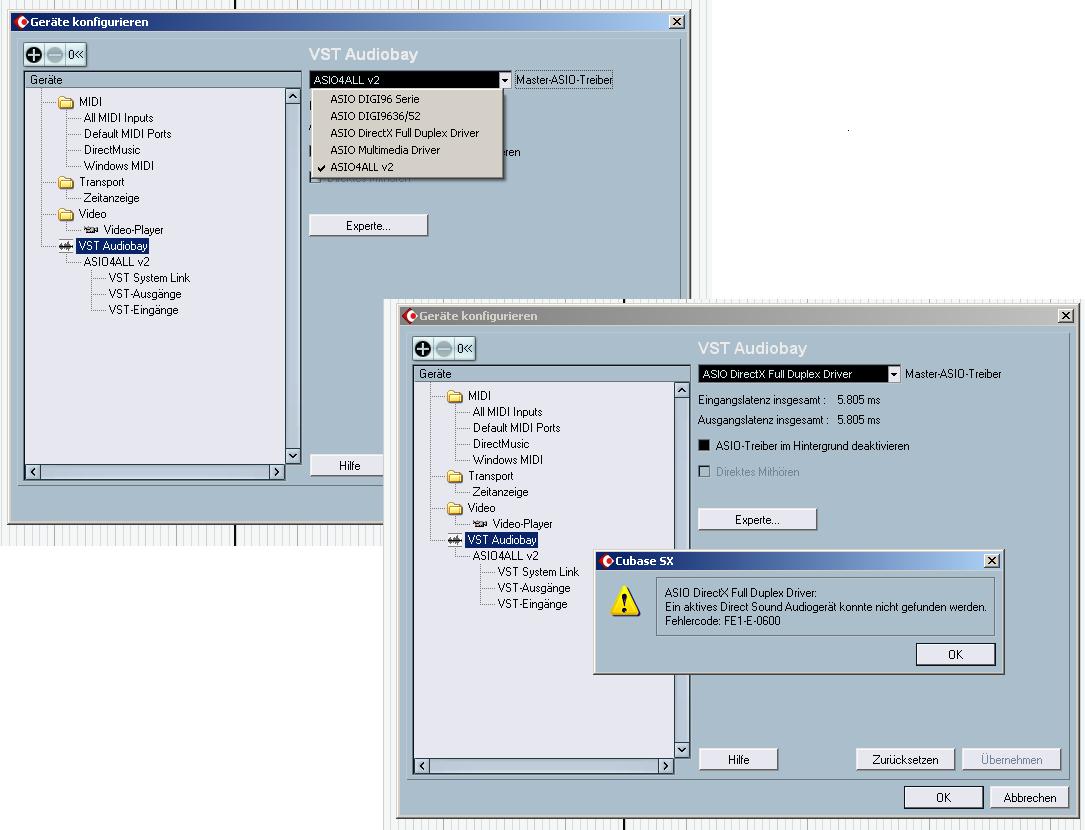This screenshot has height=830, width=1085.
Task: Select DirectMusic in back window tree
Action: (111, 150)
